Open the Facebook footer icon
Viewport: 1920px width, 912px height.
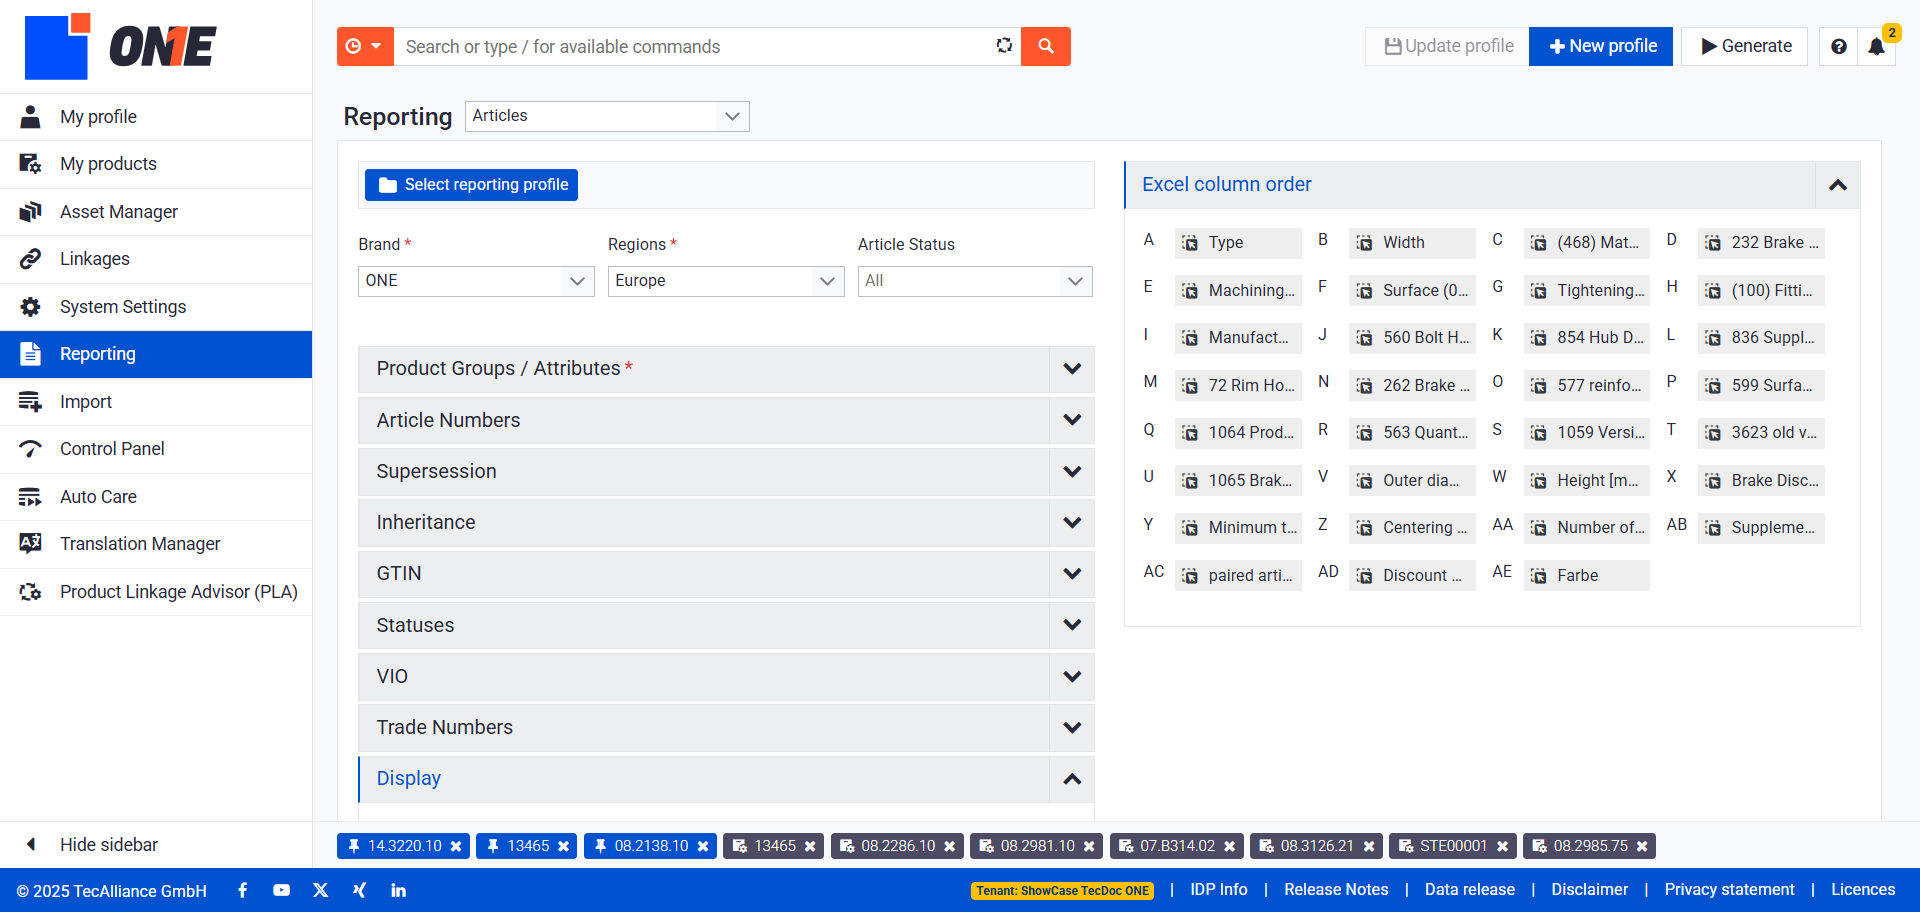coord(243,890)
